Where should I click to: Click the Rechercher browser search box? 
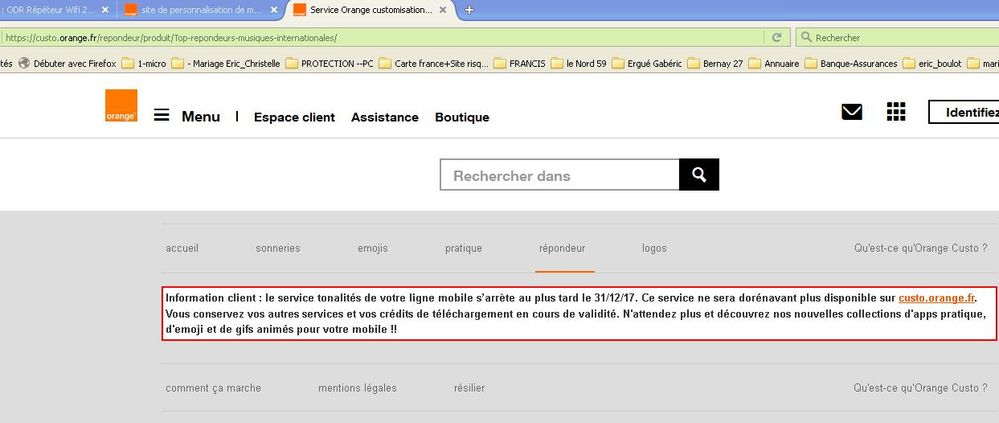898,38
